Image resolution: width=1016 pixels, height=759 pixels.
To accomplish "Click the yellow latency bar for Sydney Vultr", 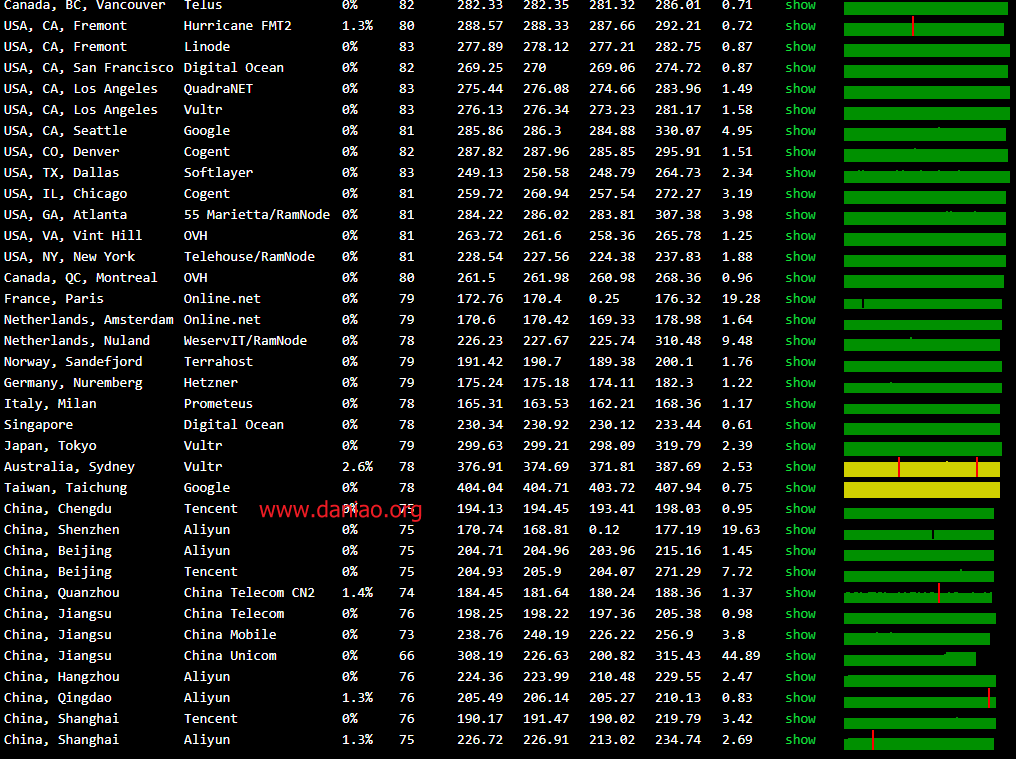I will pyautogui.click(x=921, y=469).
